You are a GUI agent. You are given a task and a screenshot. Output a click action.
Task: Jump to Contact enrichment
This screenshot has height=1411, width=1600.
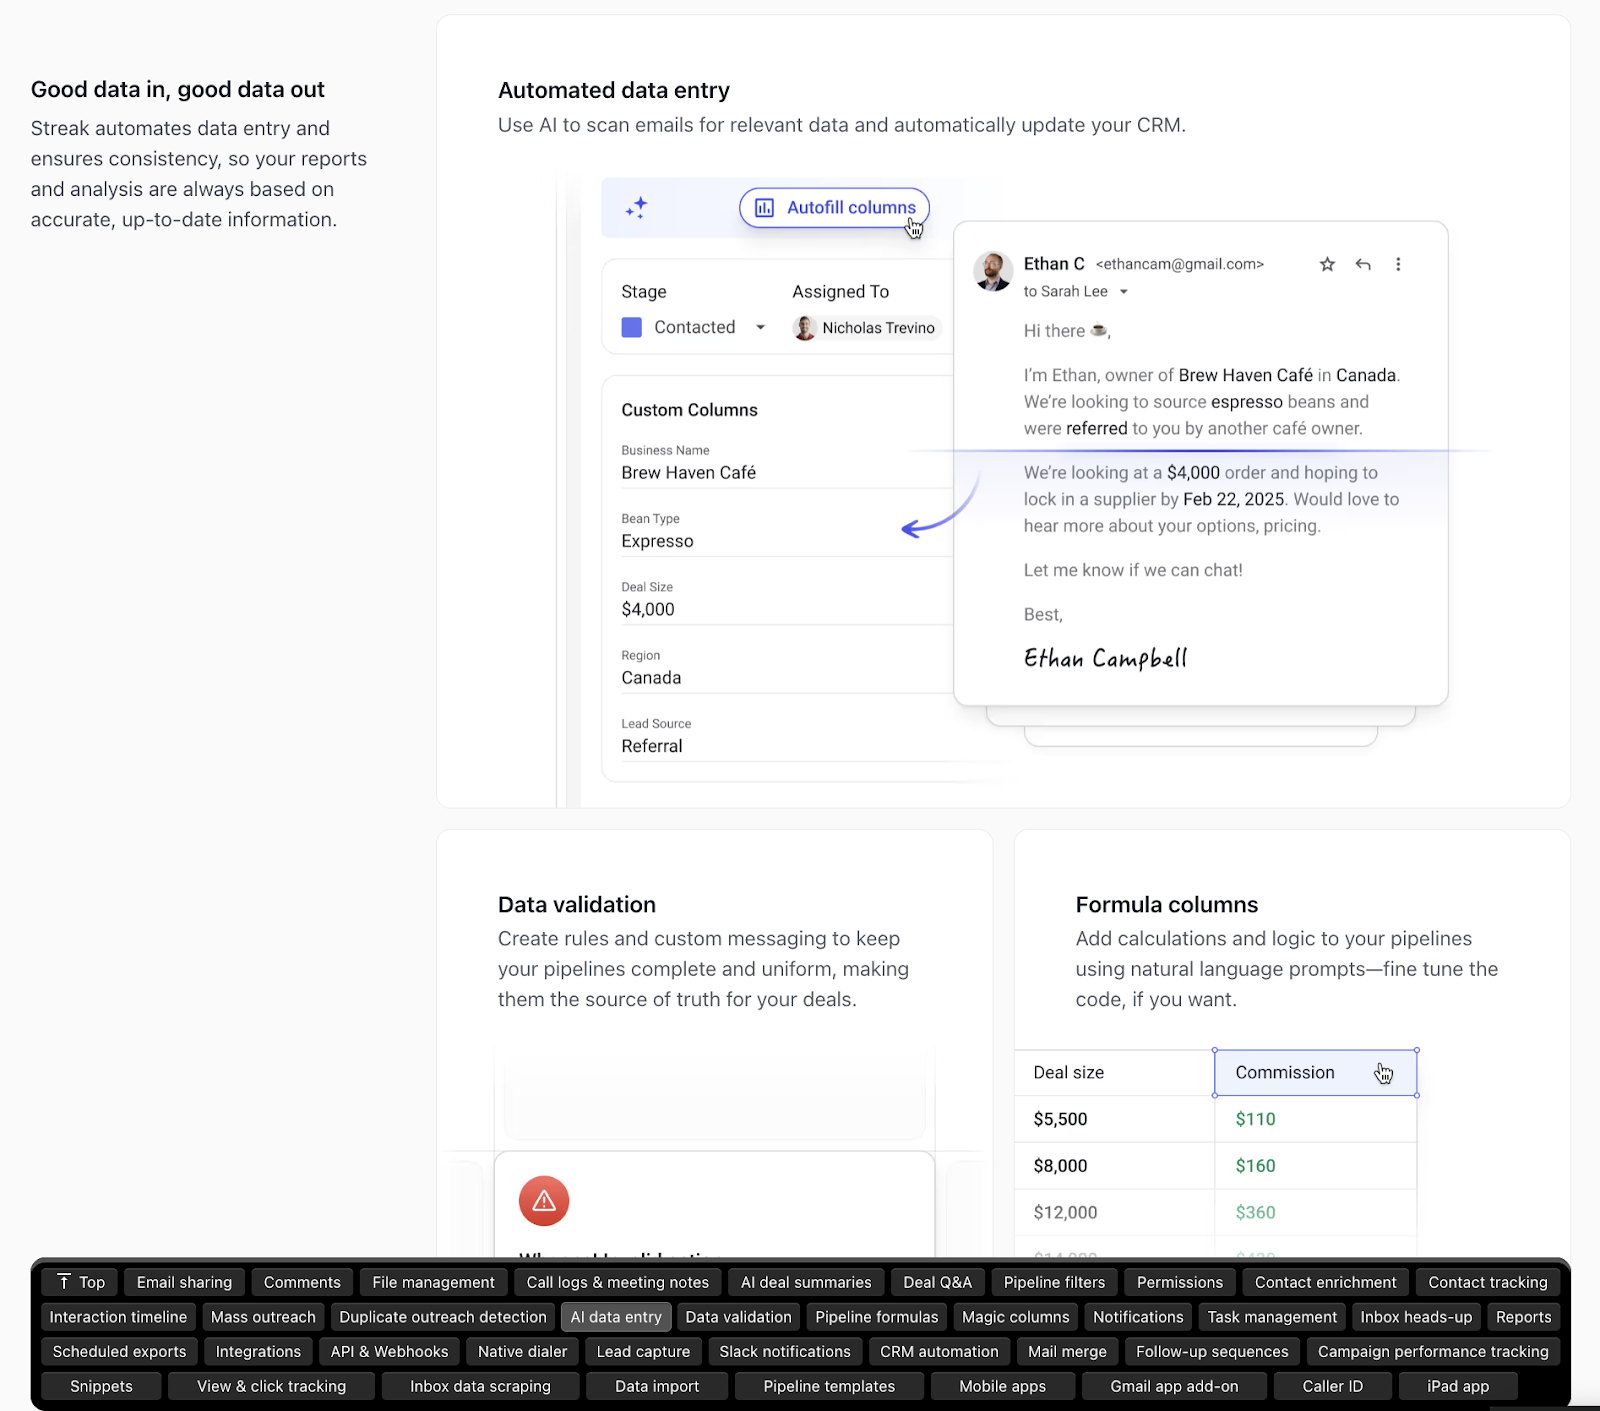pyautogui.click(x=1325, y=1282)
